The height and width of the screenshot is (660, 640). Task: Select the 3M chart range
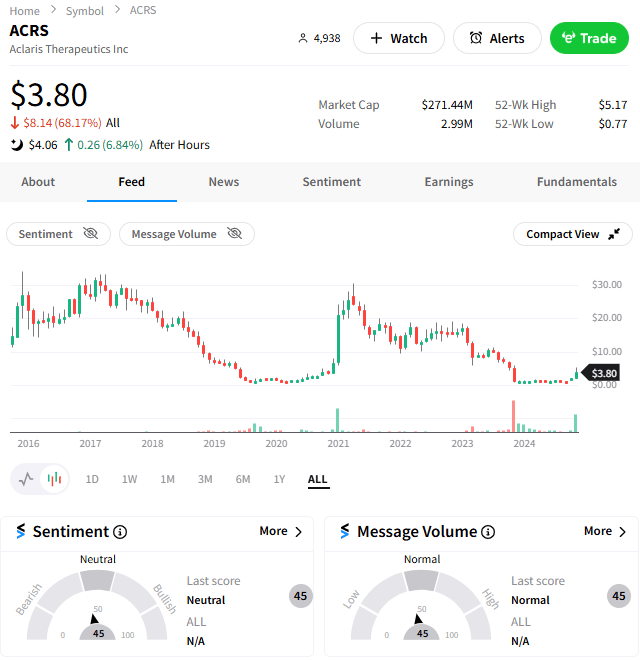click(x=205, y=479)
